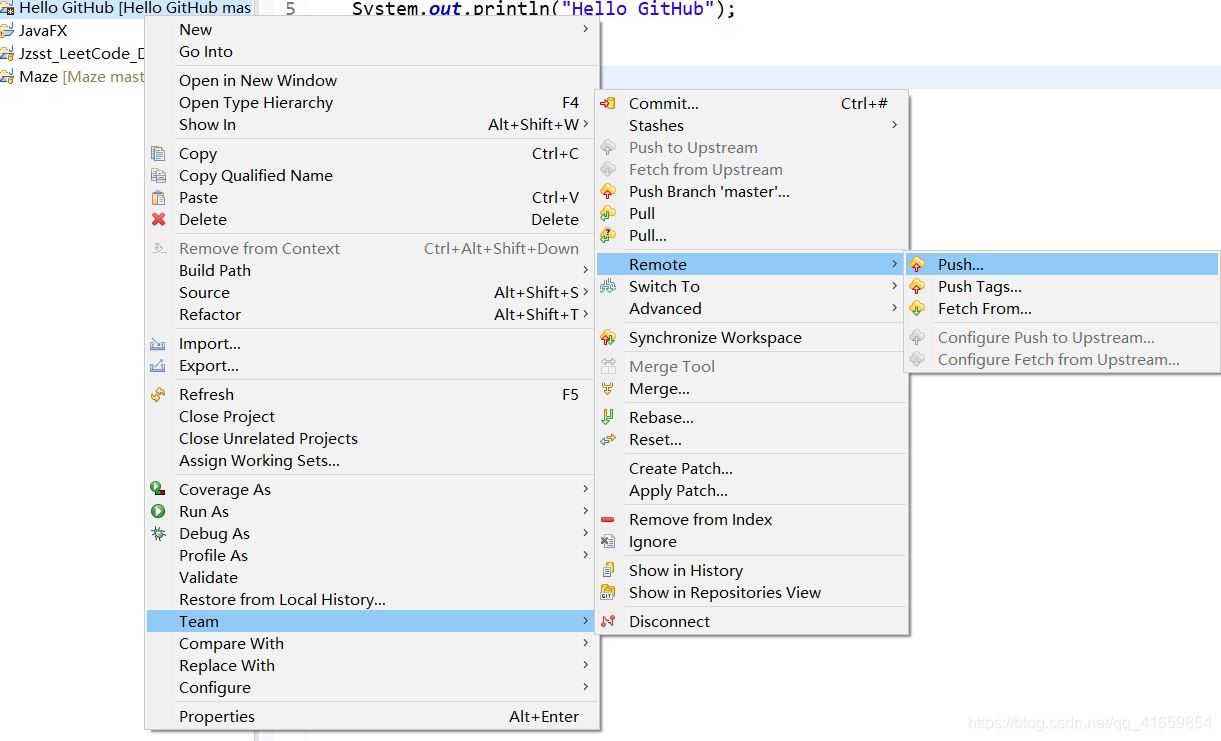Viewport: 1221px width, 741px height.
Task: Click the "Hello GitHub" string in editor
Action: tap(638, 10)
